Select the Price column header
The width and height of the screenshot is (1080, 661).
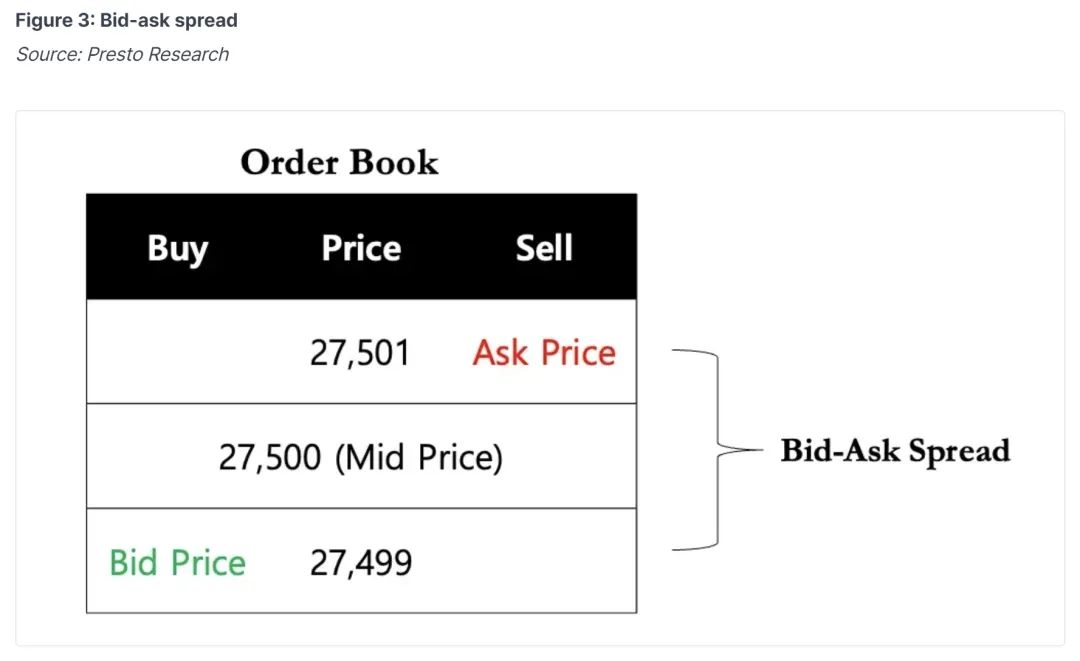coord(361,248)
